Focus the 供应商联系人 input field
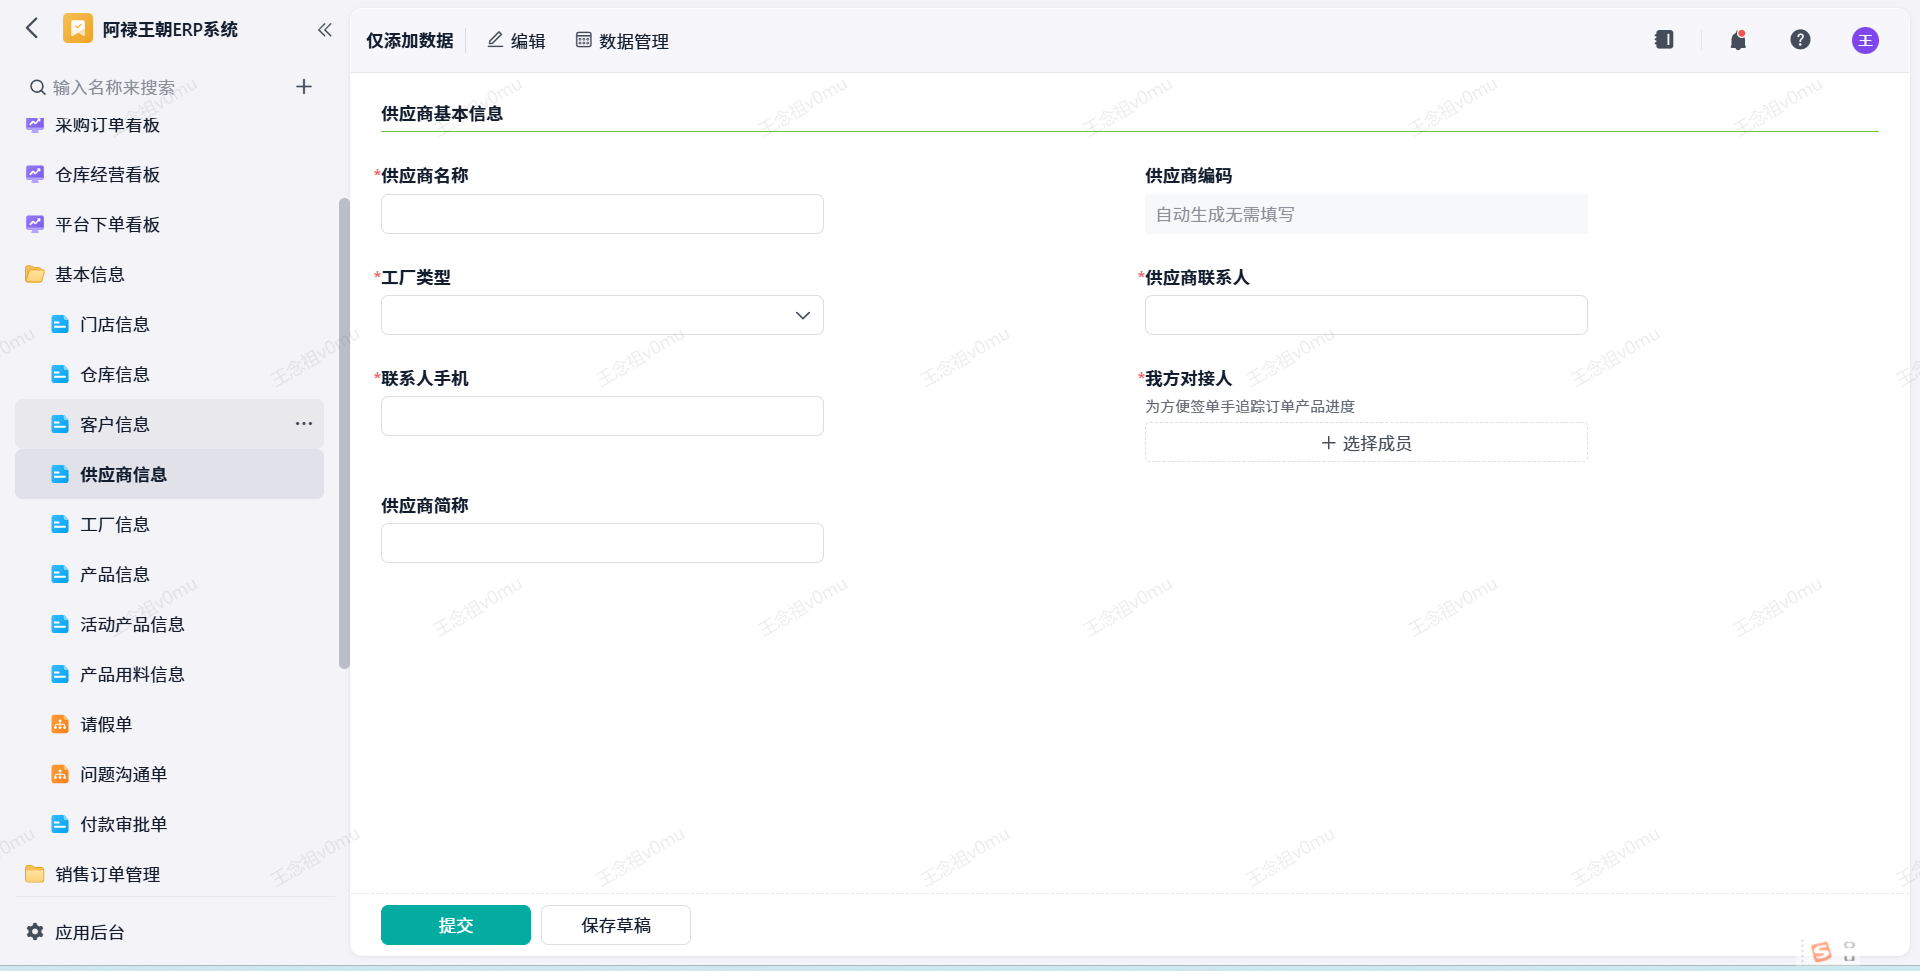The width and height of the screenshot is (1920, 971). [1366, 315]
